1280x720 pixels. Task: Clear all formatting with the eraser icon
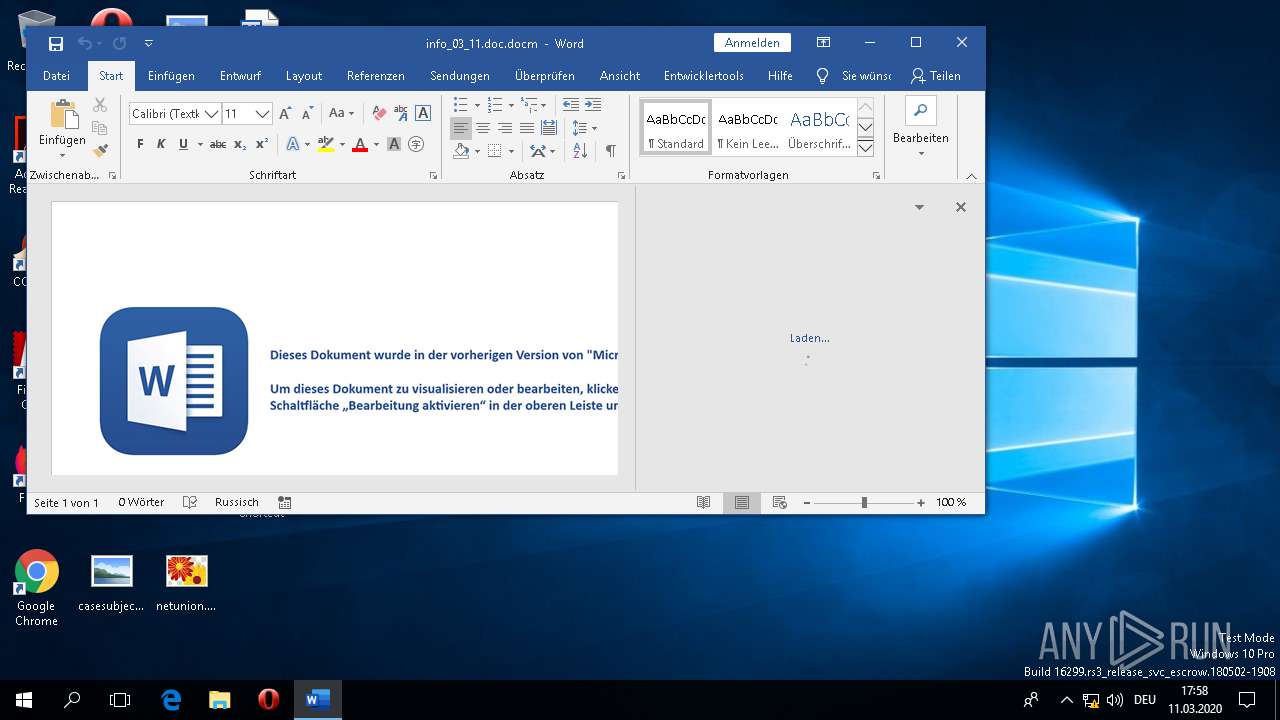click(379, 113)
